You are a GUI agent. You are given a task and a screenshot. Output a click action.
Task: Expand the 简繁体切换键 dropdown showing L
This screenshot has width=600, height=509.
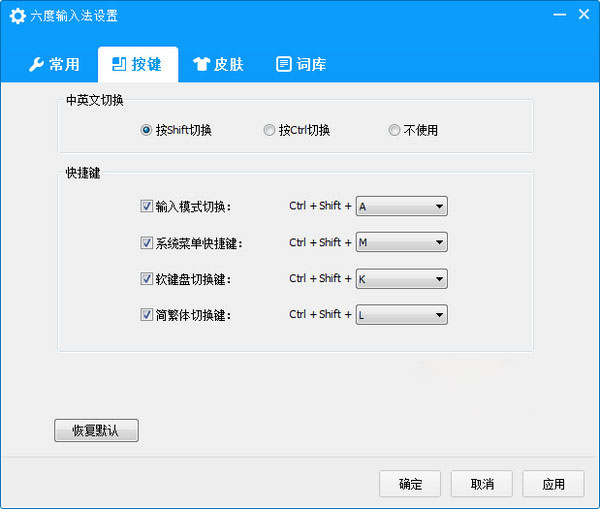coord(401,315)
